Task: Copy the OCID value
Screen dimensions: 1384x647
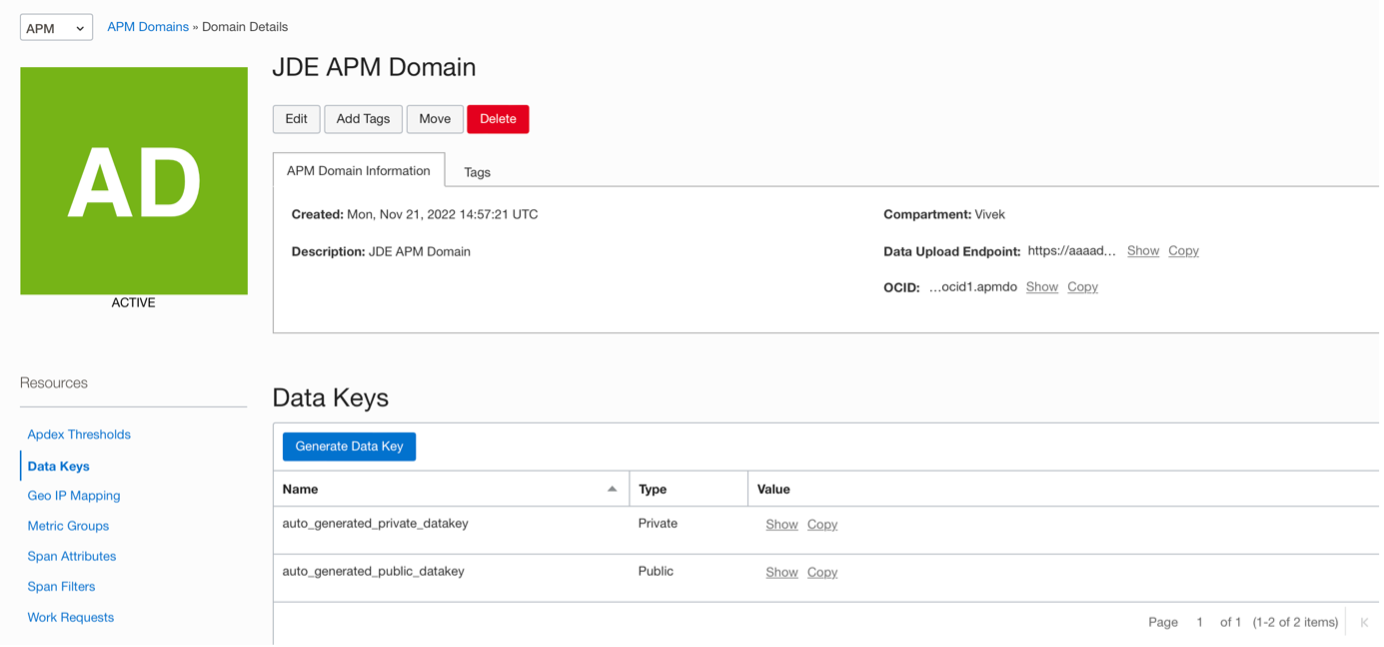Action: [x=1082, y=287]
